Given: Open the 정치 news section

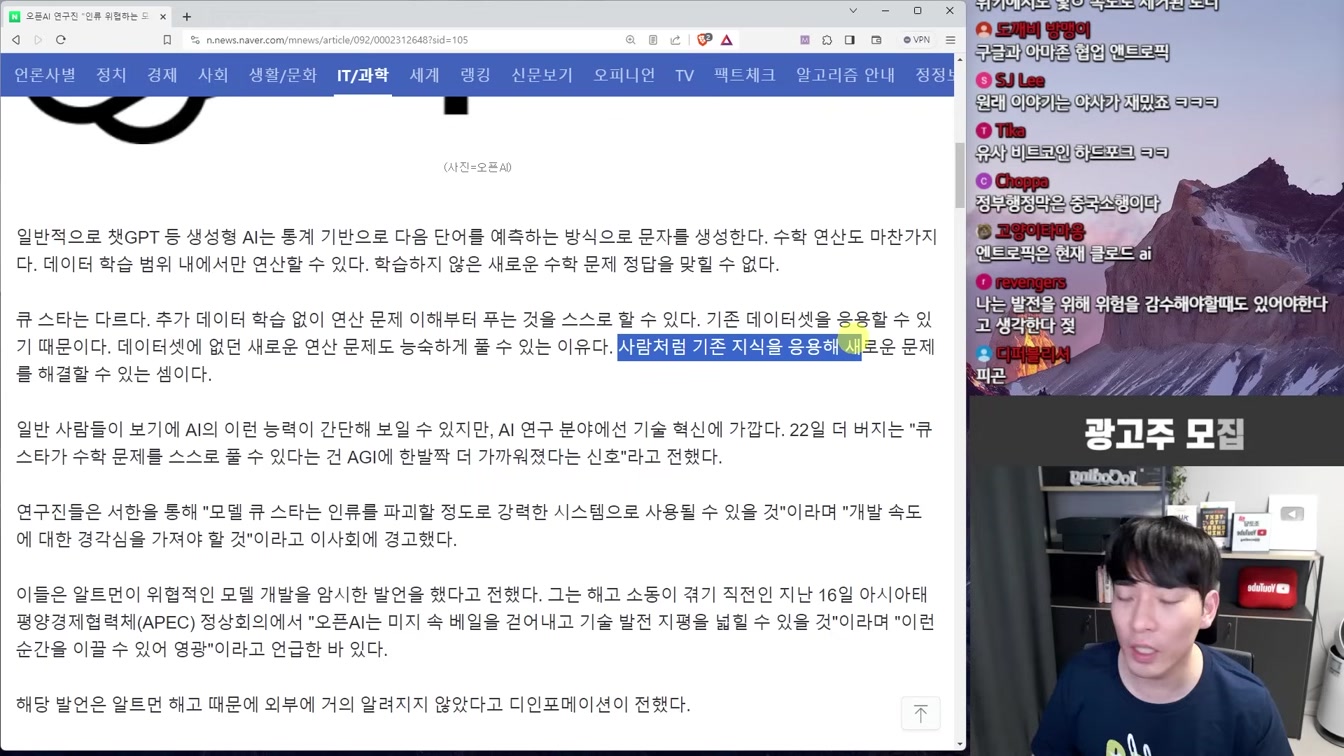Looking at the screenshot, I should 111,75.
